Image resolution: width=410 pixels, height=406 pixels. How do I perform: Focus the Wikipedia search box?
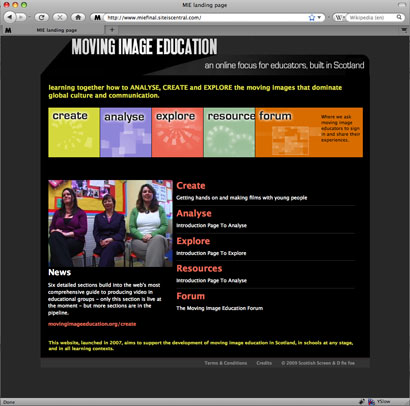click(x=371, y=17)
